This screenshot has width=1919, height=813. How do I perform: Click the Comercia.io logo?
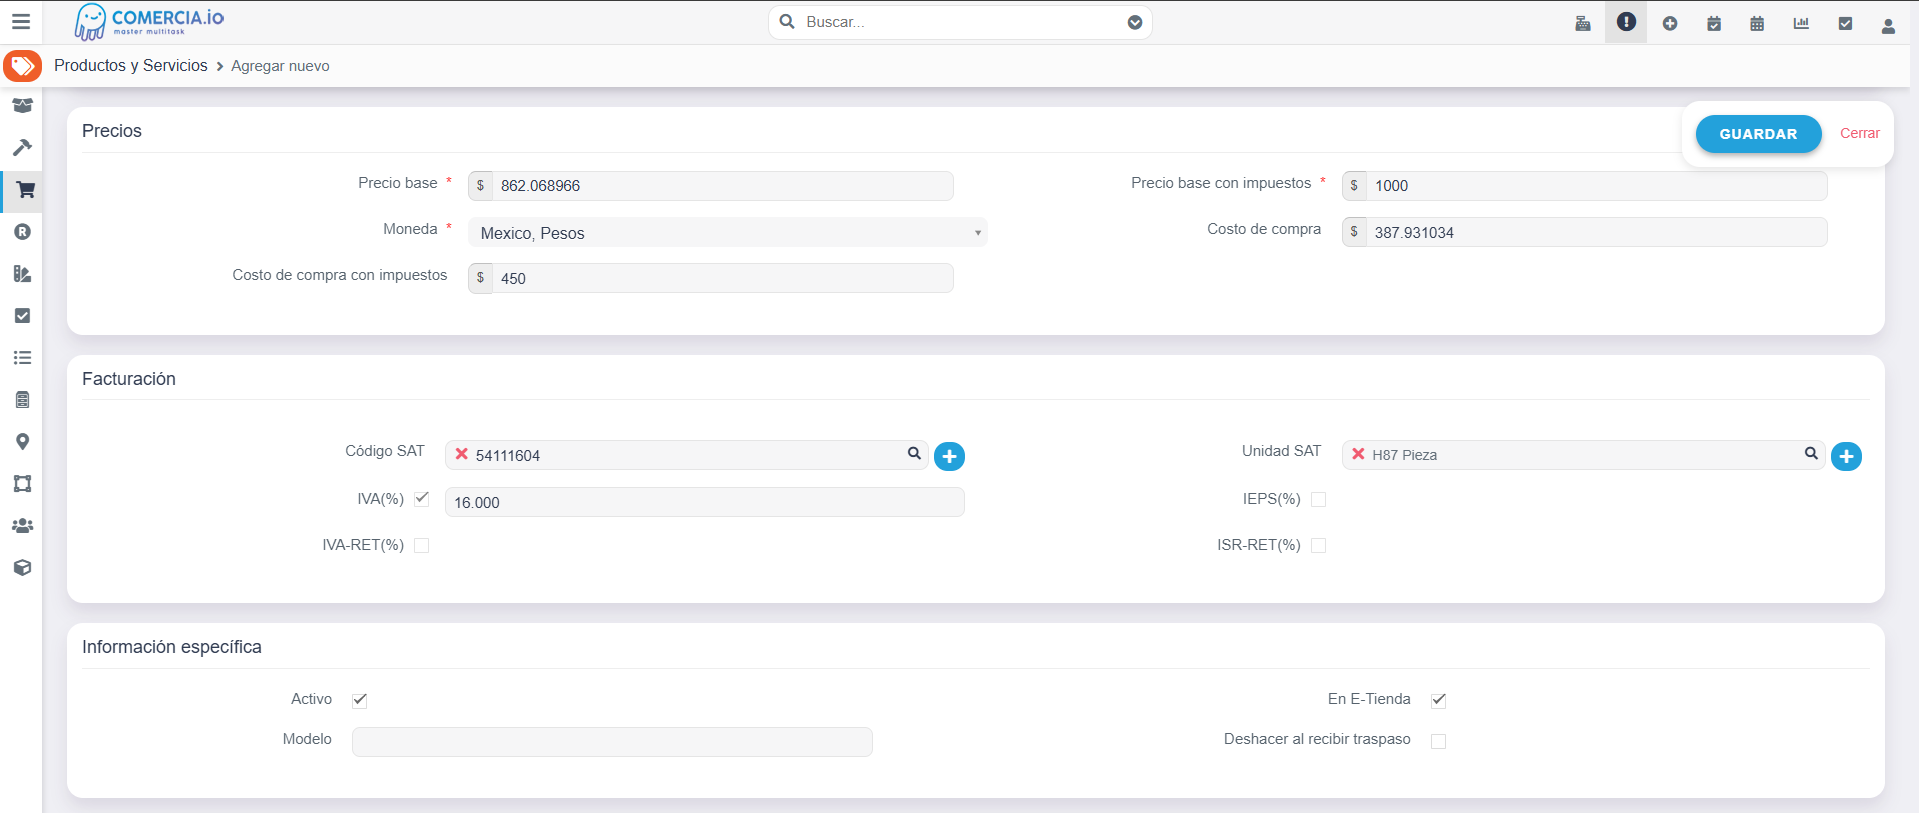150,22
